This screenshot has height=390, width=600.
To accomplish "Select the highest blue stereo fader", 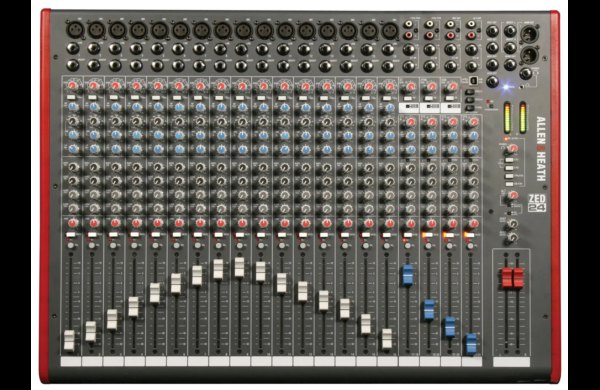I will tap(408, 274).
